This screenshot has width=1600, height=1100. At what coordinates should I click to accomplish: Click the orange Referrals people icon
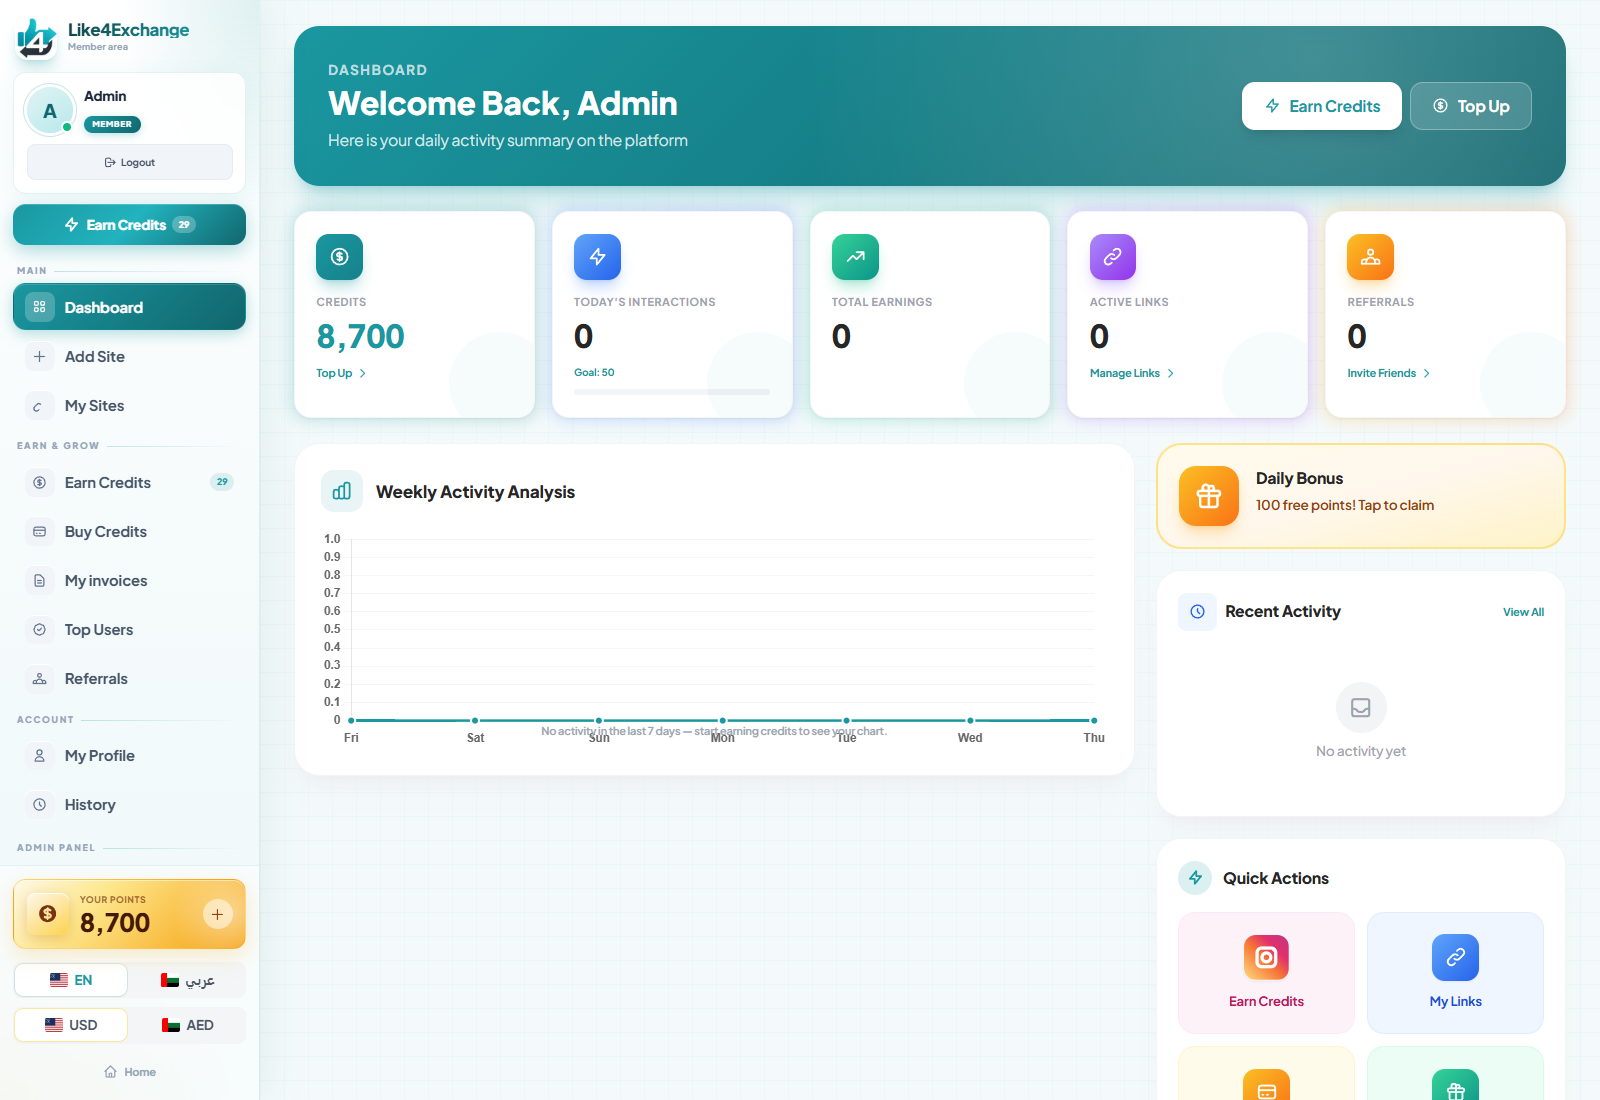[1370, 257]
